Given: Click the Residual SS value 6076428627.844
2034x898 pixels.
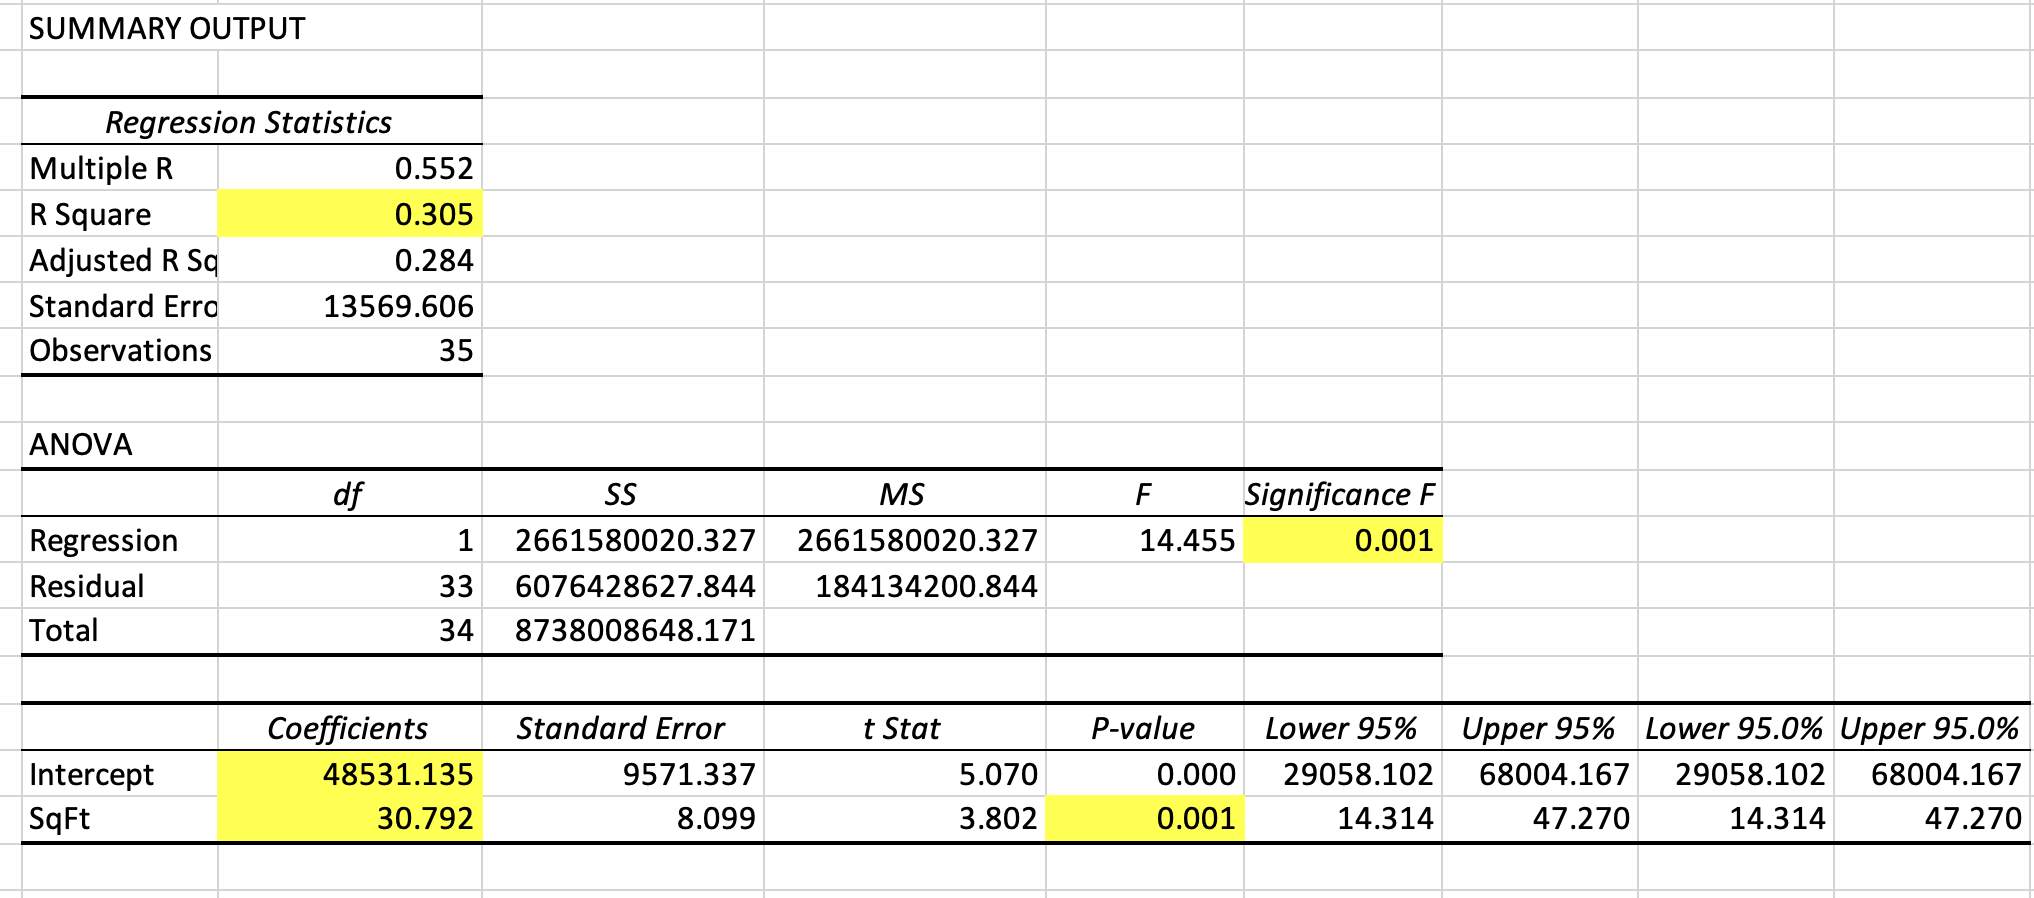Looking at the screenshot, I should pyautogui.click(x=623, y=586).
